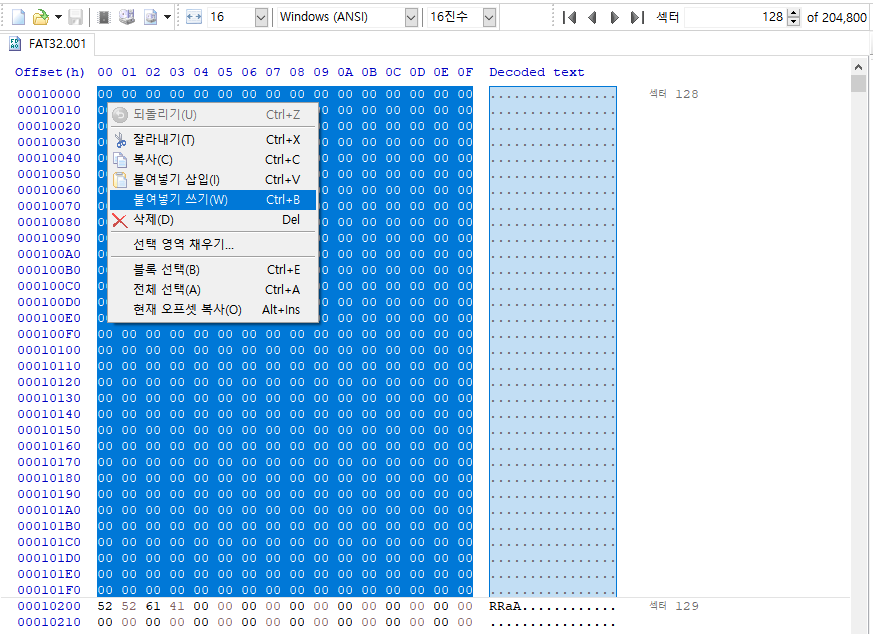Click offset label 00010210
Screen dimensions: 873x634
(49, 622)
